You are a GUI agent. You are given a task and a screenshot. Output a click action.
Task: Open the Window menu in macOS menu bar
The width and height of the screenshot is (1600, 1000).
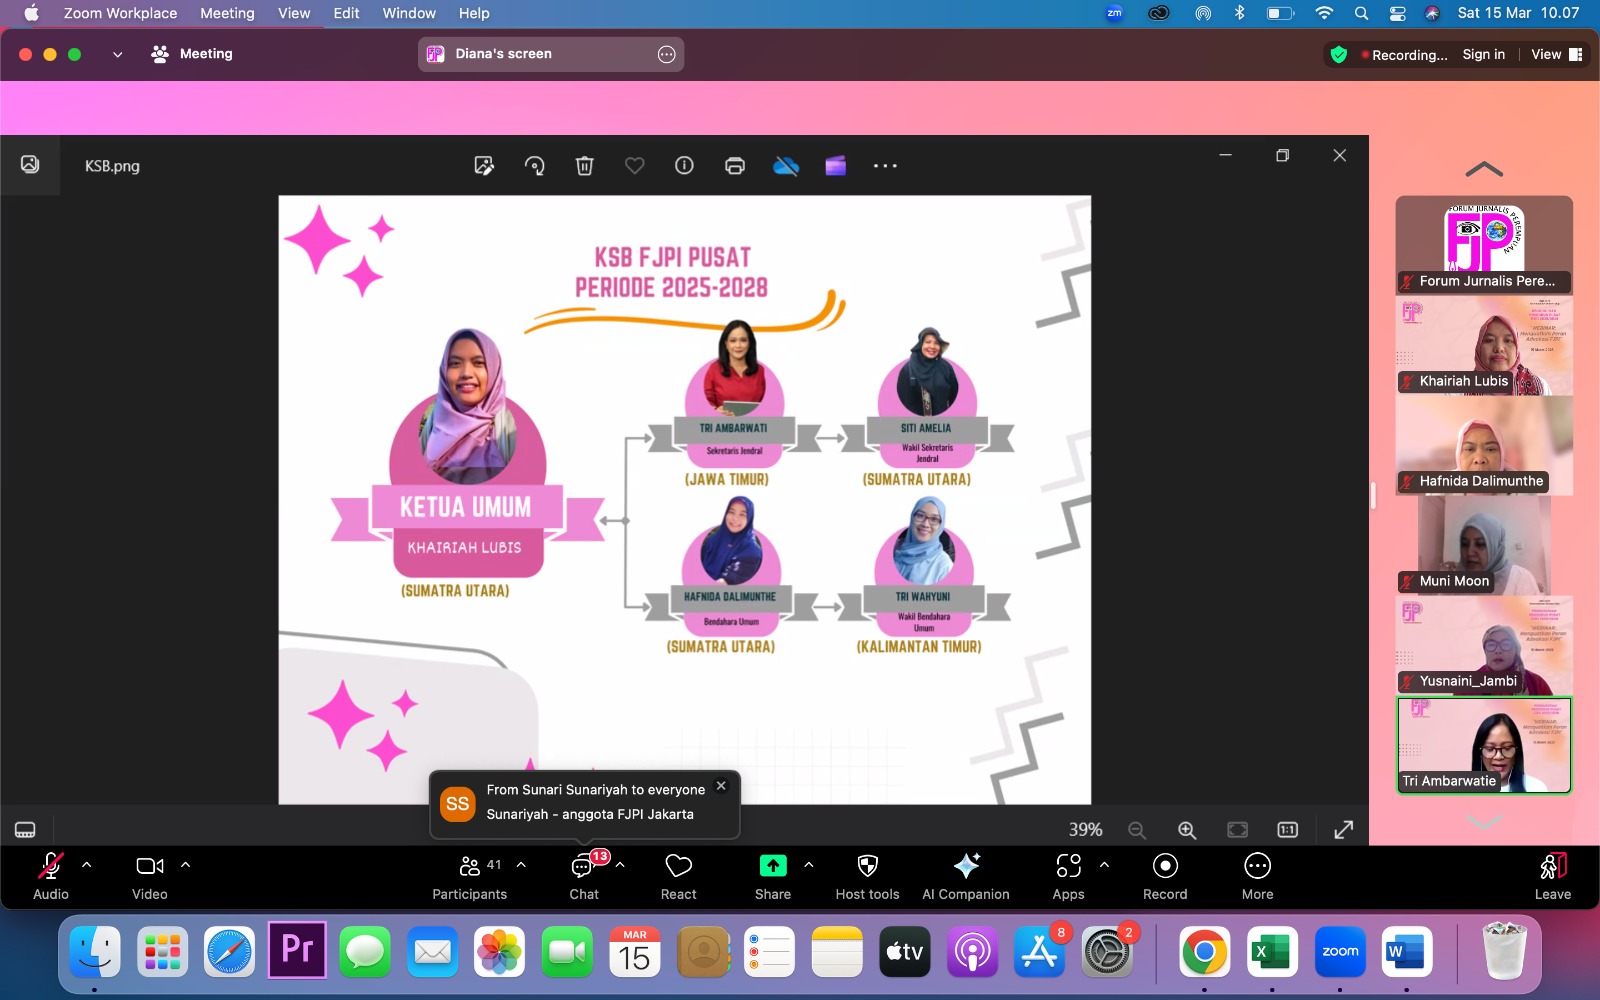(x=409, y=13)
